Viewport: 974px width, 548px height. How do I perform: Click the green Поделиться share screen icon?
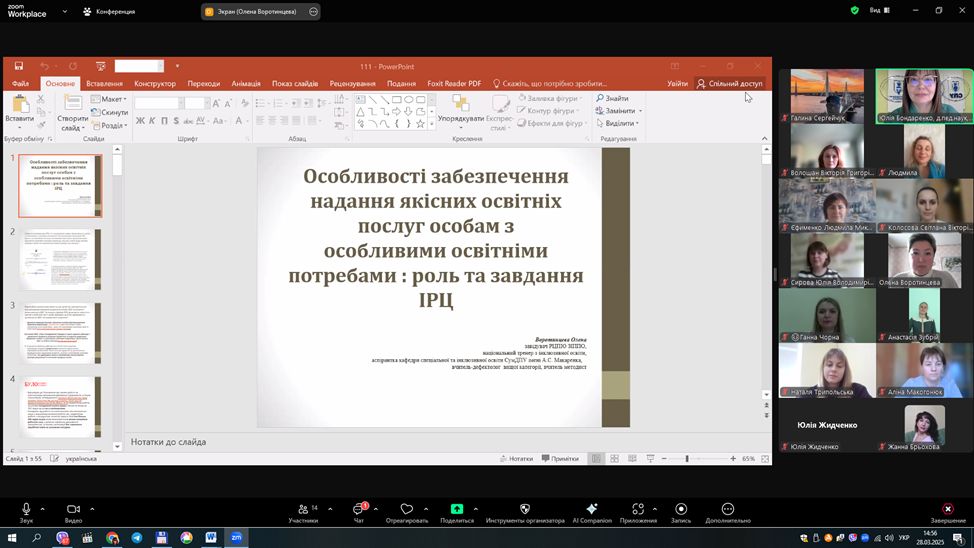tap(457, 510)
